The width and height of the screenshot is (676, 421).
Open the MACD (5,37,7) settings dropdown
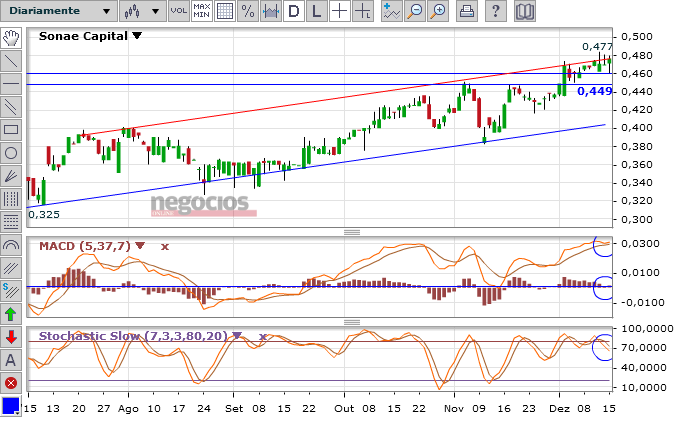[140, 246]
